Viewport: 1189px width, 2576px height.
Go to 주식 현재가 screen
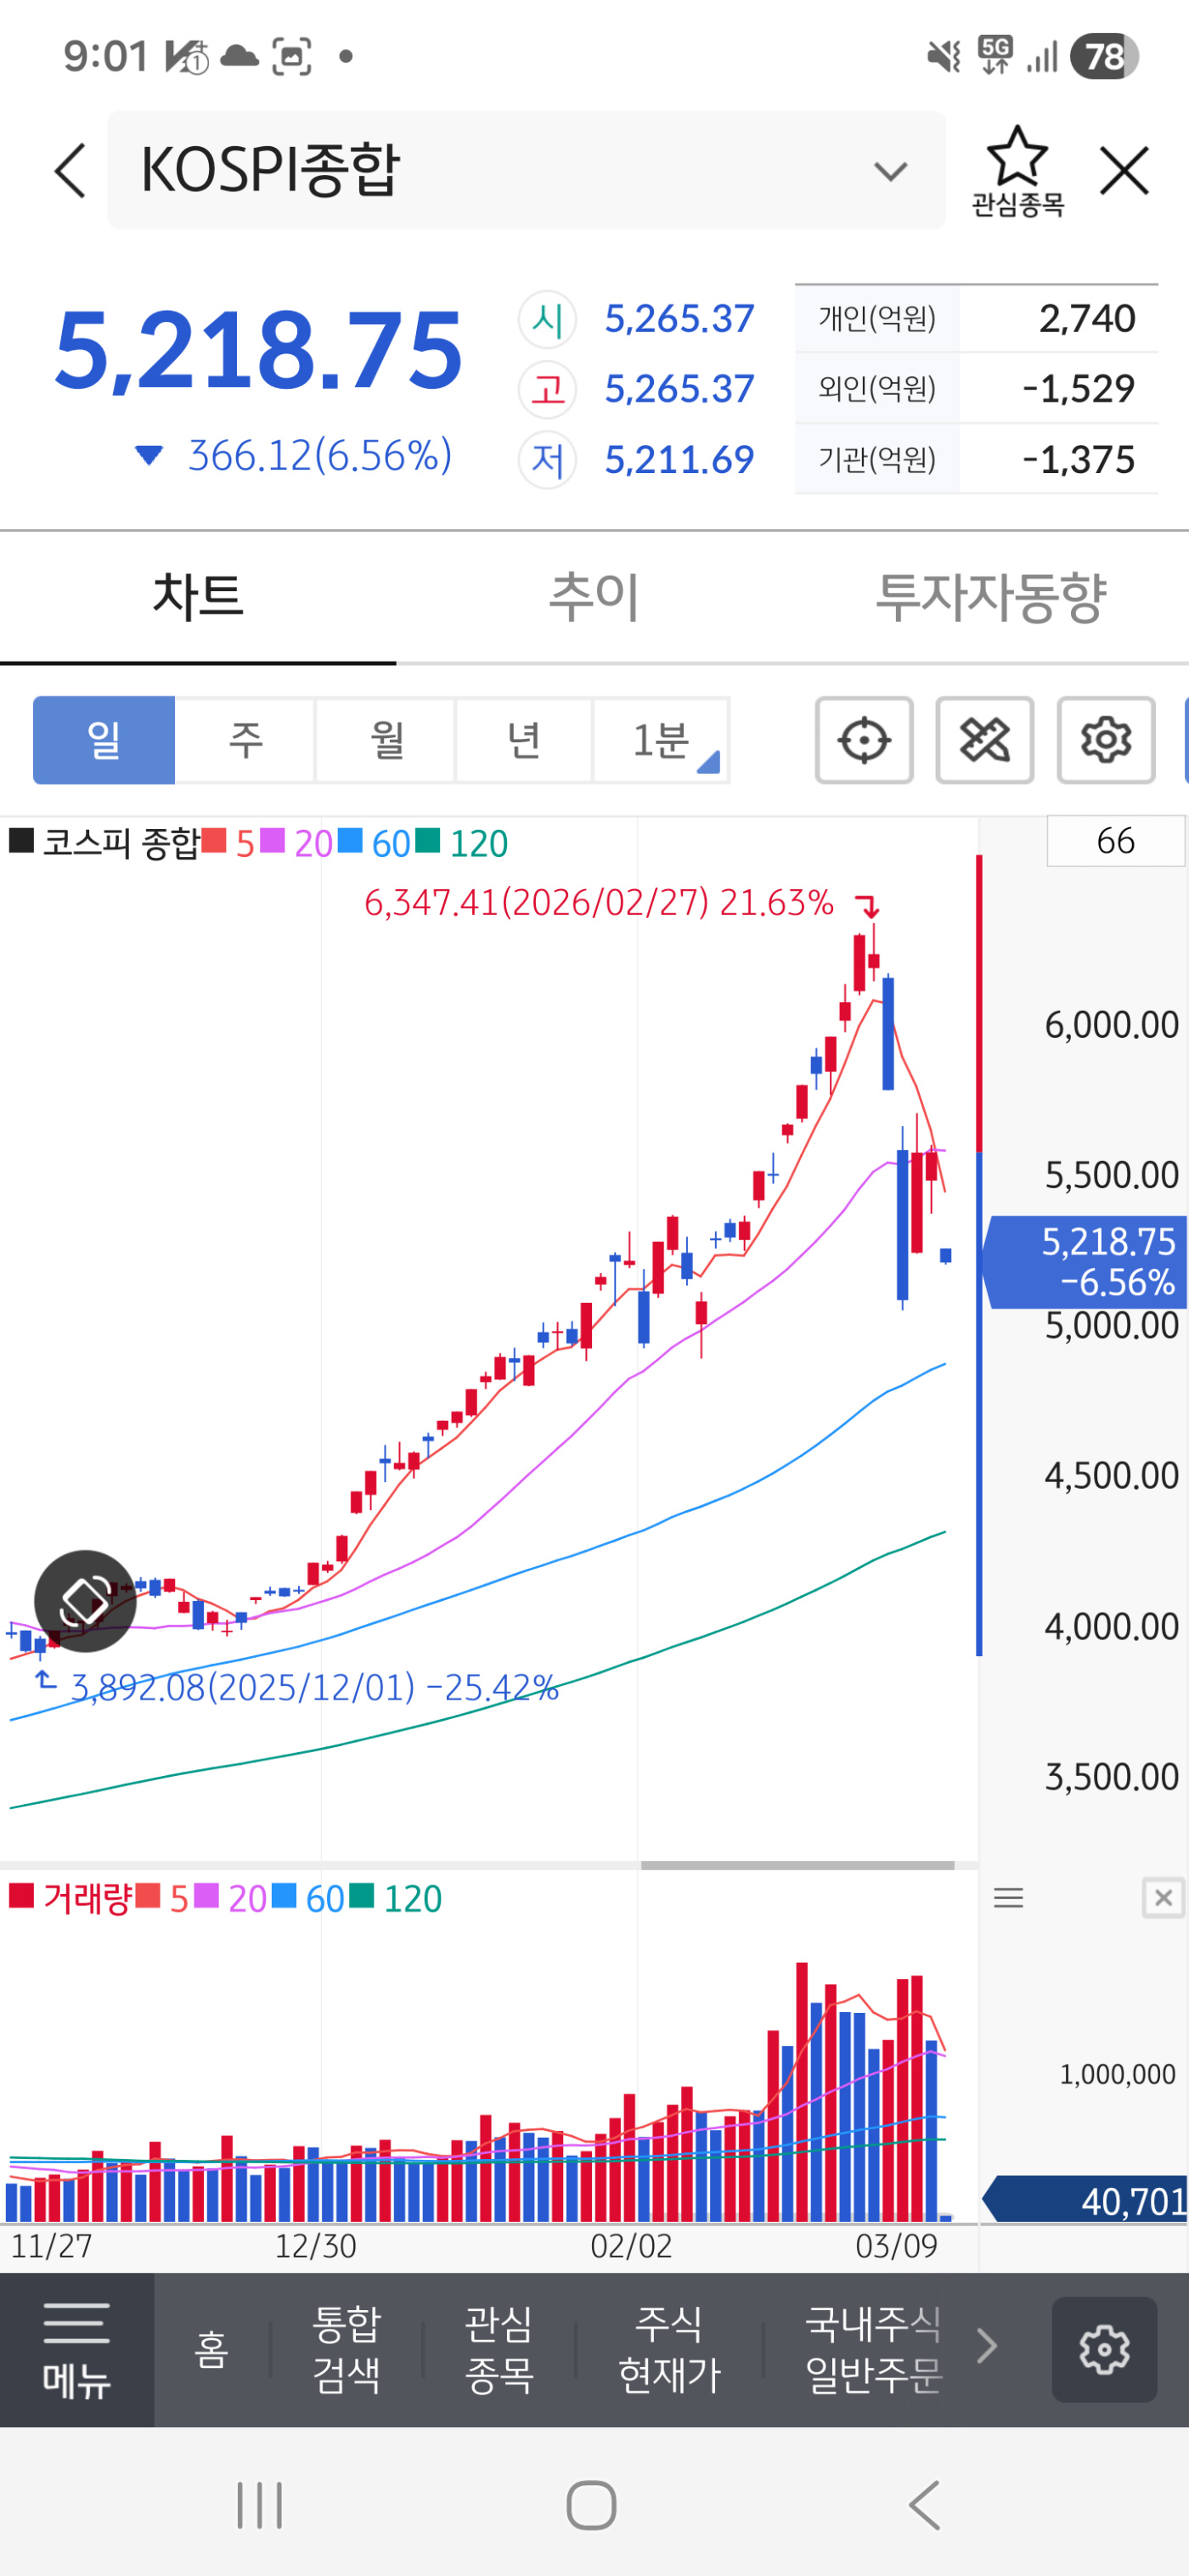tap(668, 2349)
